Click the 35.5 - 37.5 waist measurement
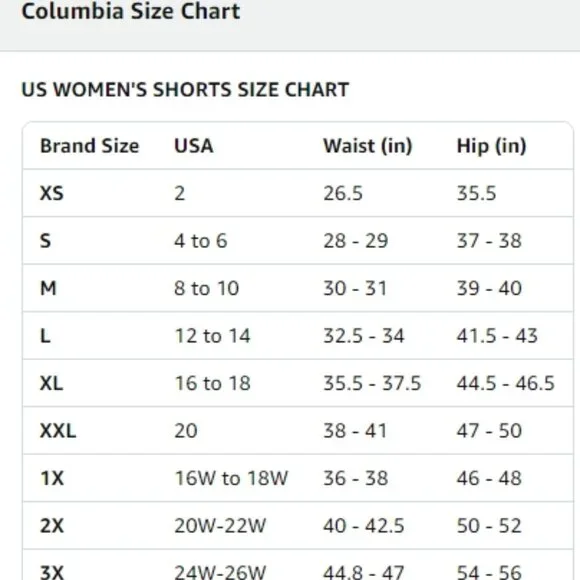The width and height of the screenshot is (580, 580). coord(372,383)
